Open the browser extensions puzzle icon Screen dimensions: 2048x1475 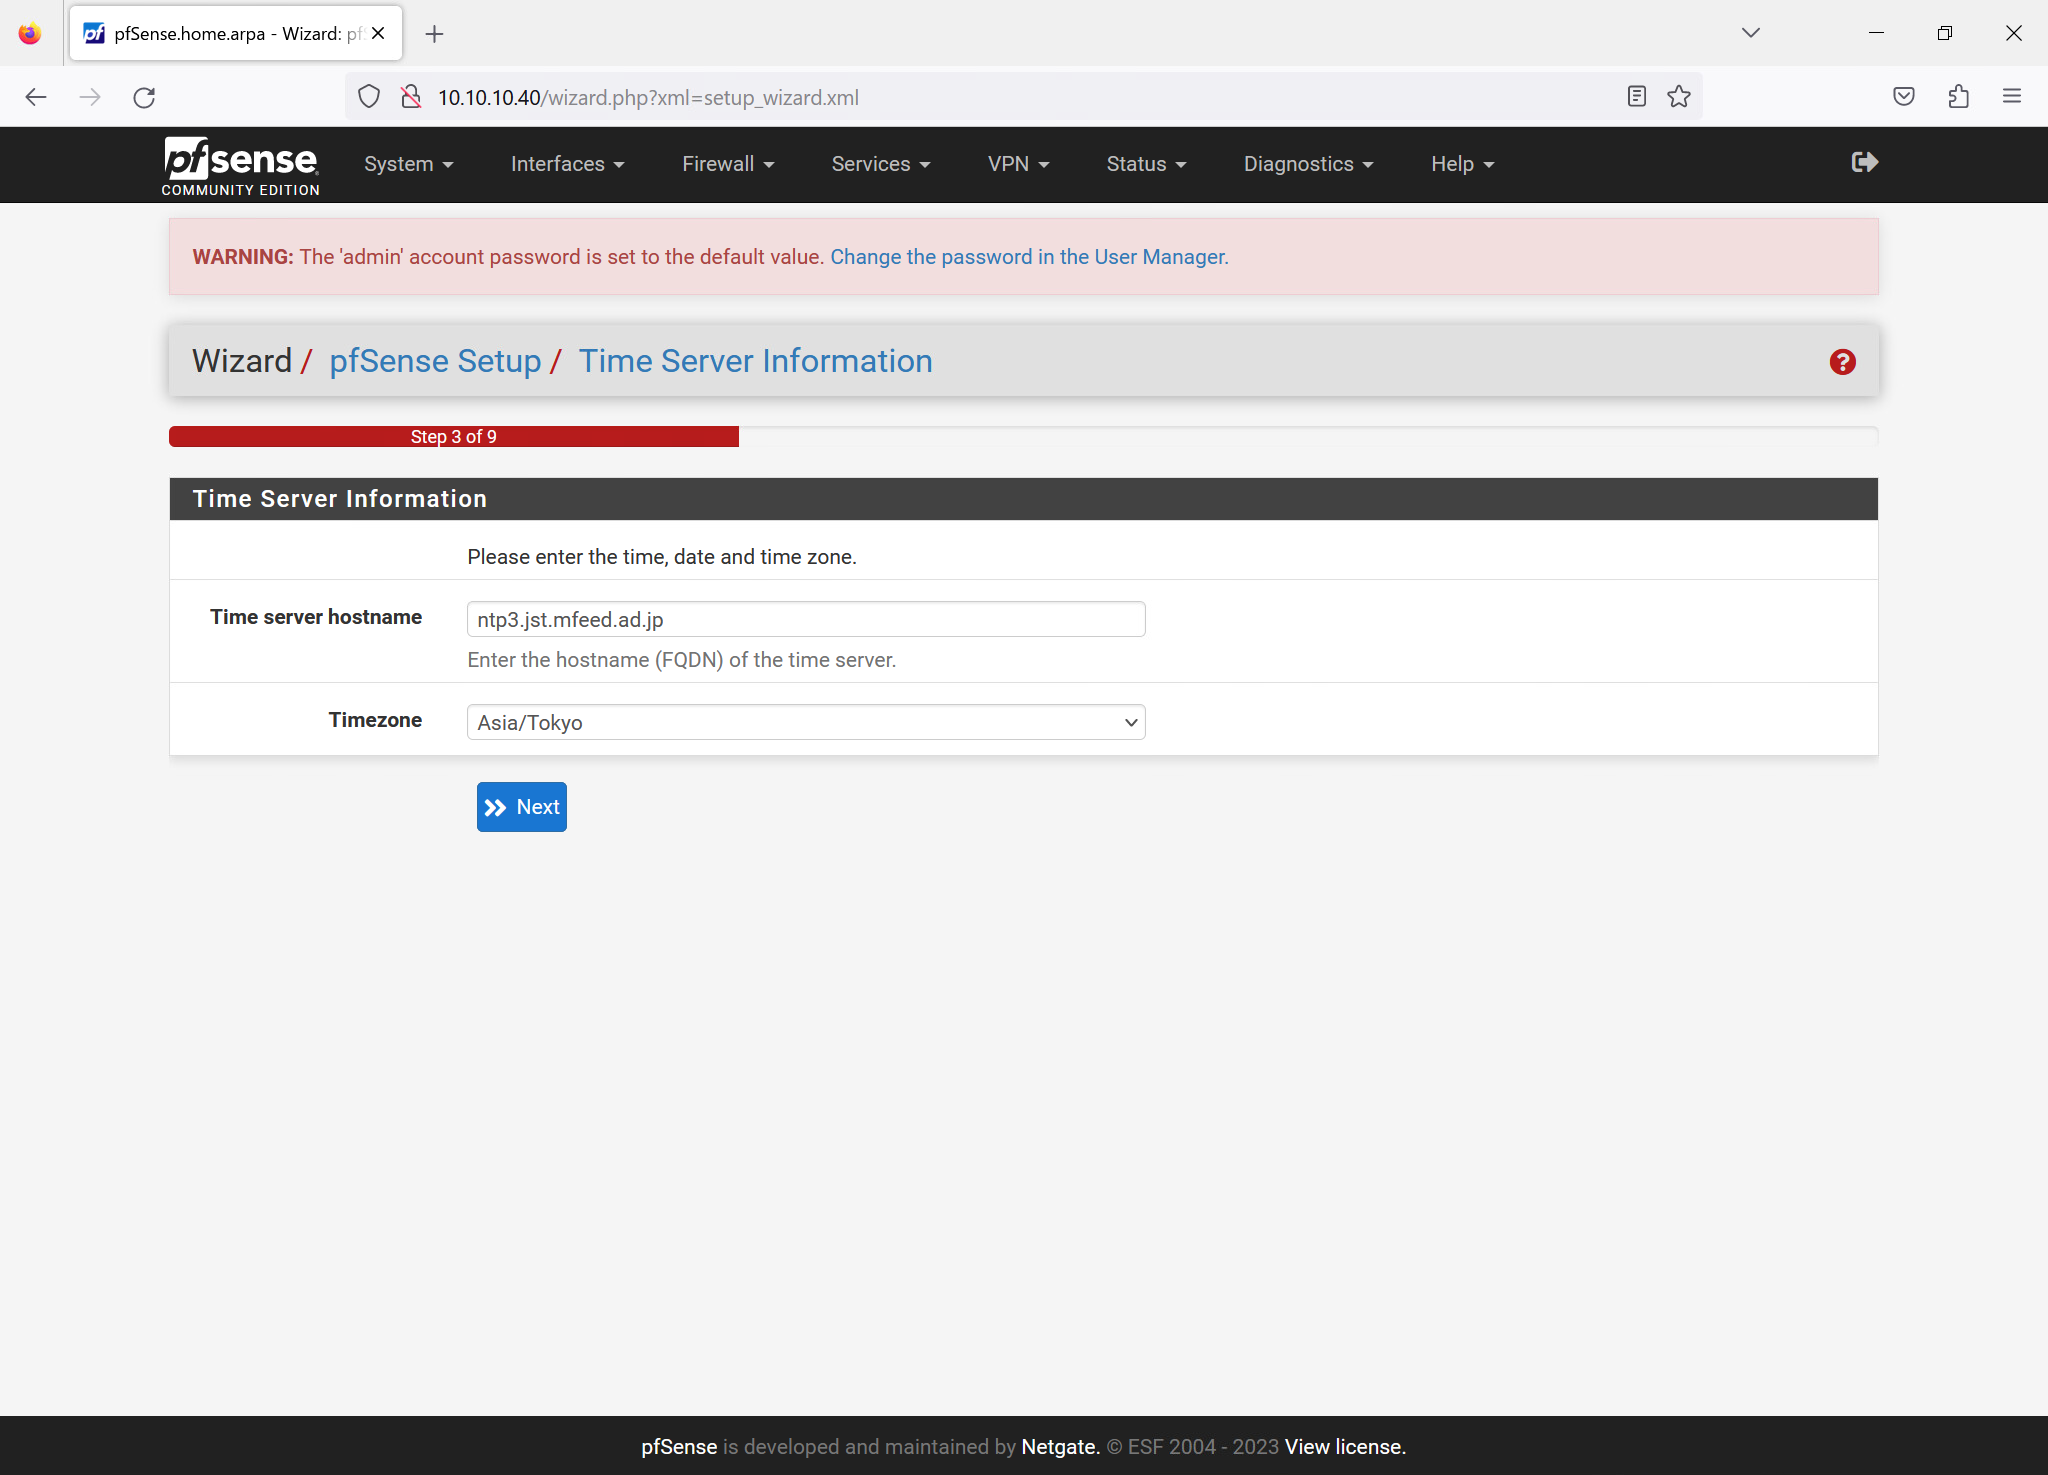1958,97
